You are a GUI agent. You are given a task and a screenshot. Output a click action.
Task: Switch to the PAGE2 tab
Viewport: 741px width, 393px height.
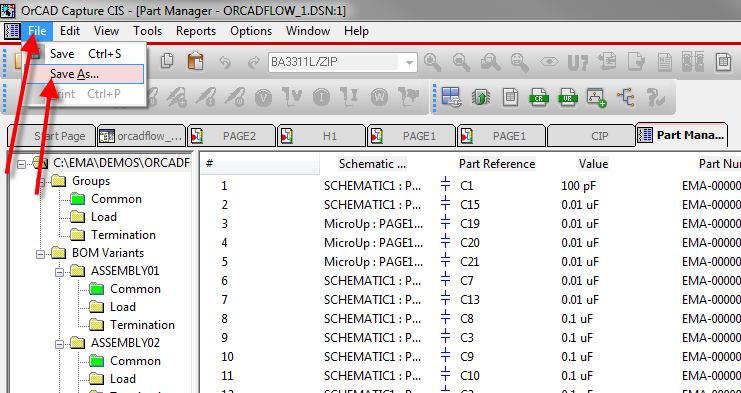coord(232,136)
